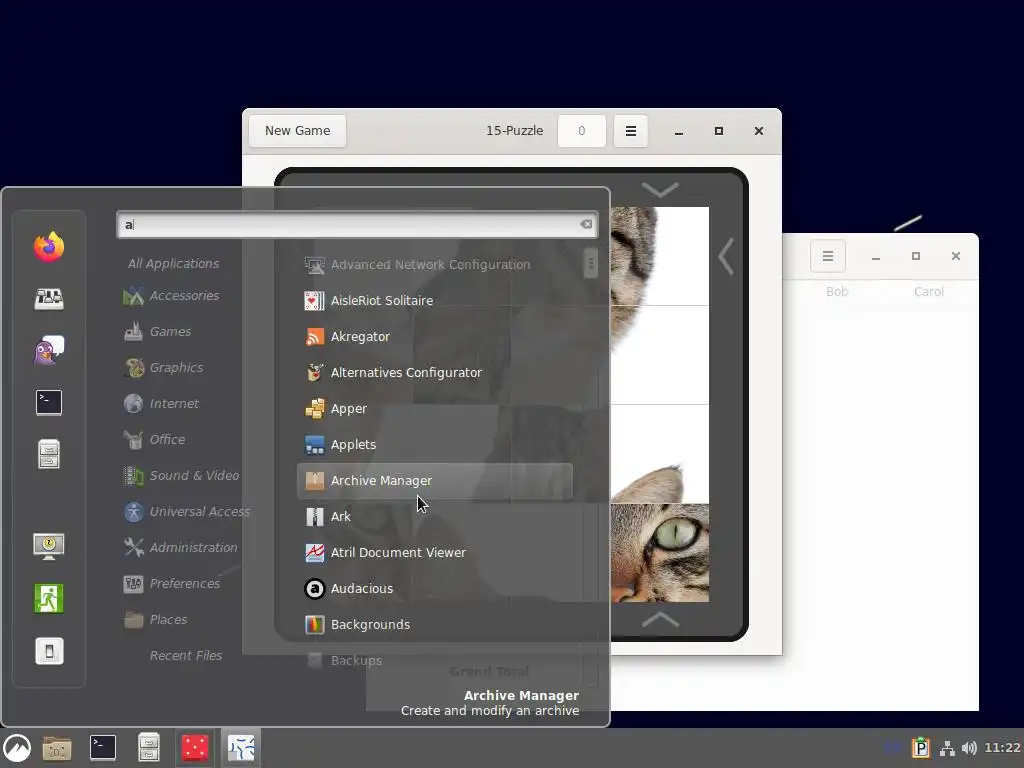Viewport: 1024px width, 768px height.
Task: Select the Universal Access category
Action: pyautogui.click(x=187, y=511)
